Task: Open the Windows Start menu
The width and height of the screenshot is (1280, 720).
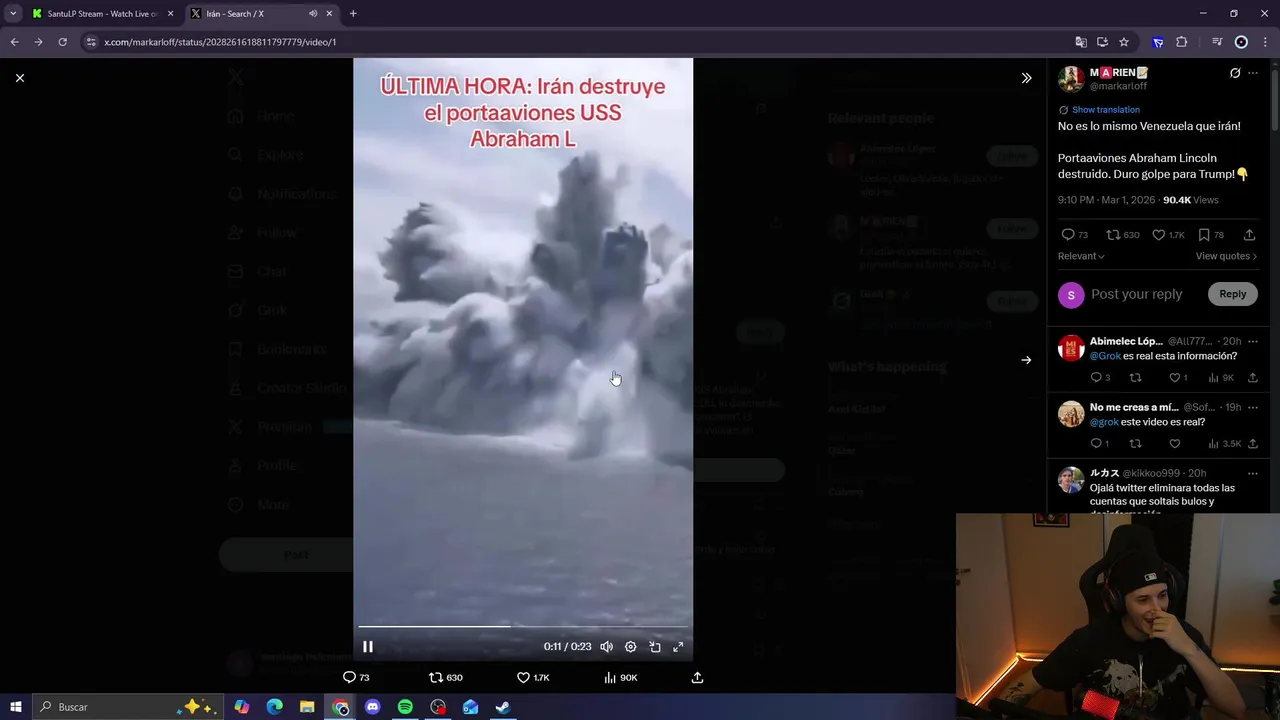Action: (x=16, y=707)
